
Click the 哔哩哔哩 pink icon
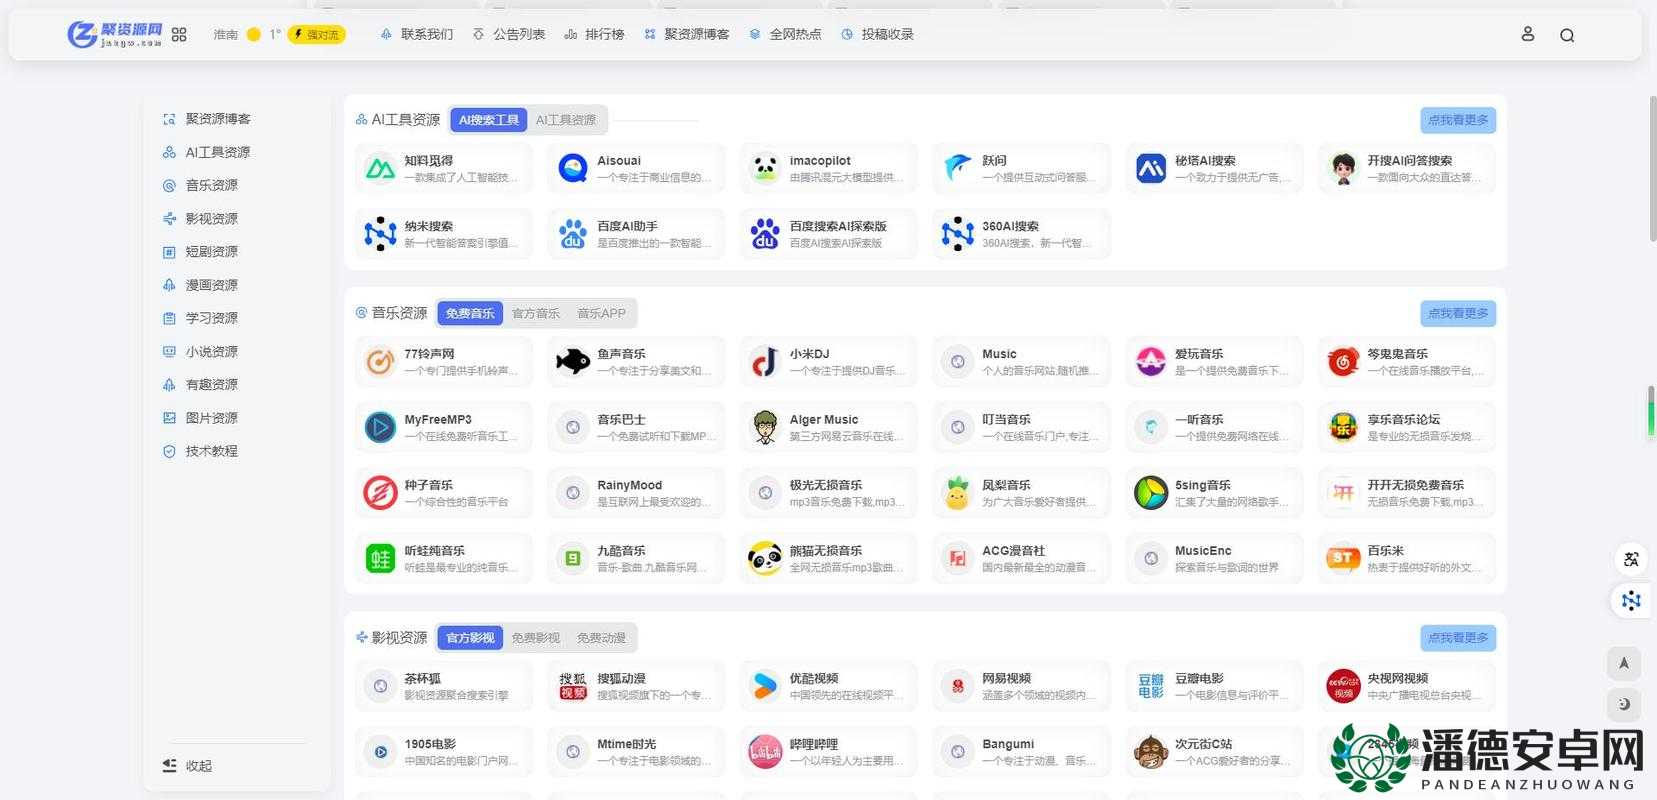point(765,752)
